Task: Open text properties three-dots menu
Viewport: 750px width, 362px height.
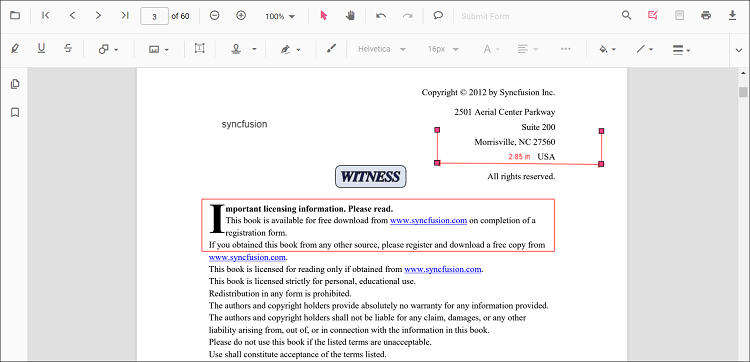Action: (565, 49)
